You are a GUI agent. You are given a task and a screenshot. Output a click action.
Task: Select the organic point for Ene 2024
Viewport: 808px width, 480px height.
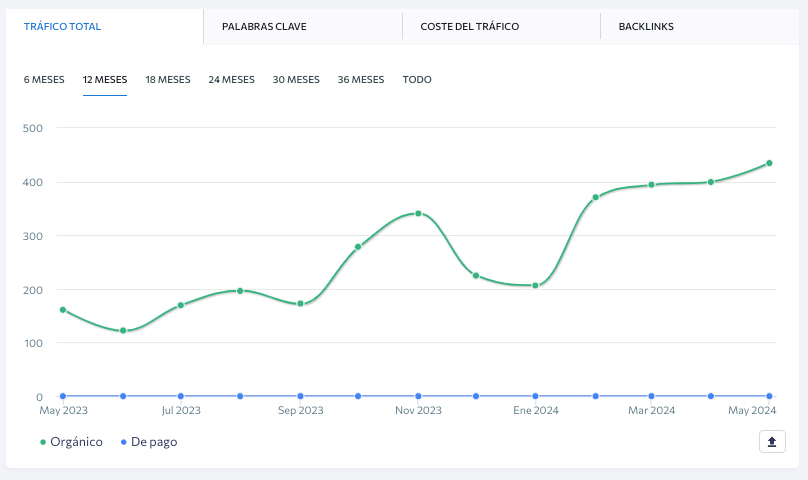[x=535, y=285]
